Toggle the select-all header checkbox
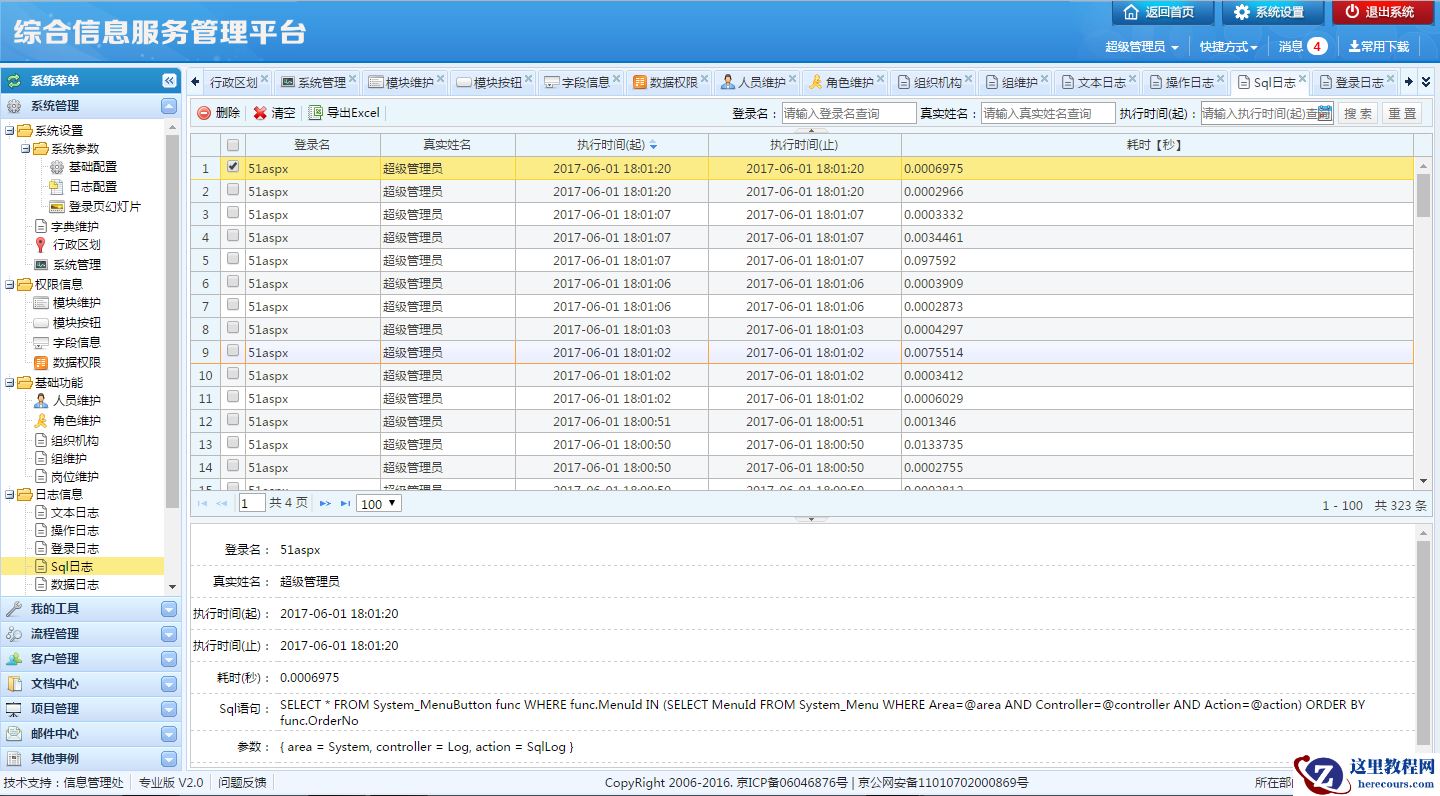The image size is (1440, 796). [233, 145]
